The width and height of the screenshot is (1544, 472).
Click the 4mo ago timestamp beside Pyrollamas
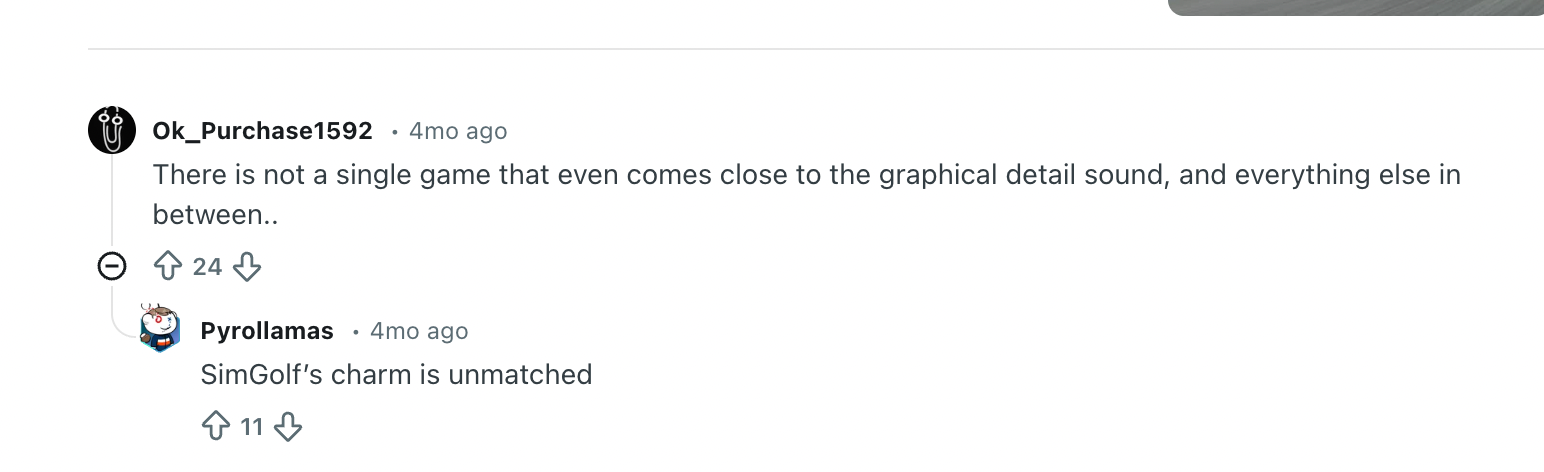click(x=418, y=331)
